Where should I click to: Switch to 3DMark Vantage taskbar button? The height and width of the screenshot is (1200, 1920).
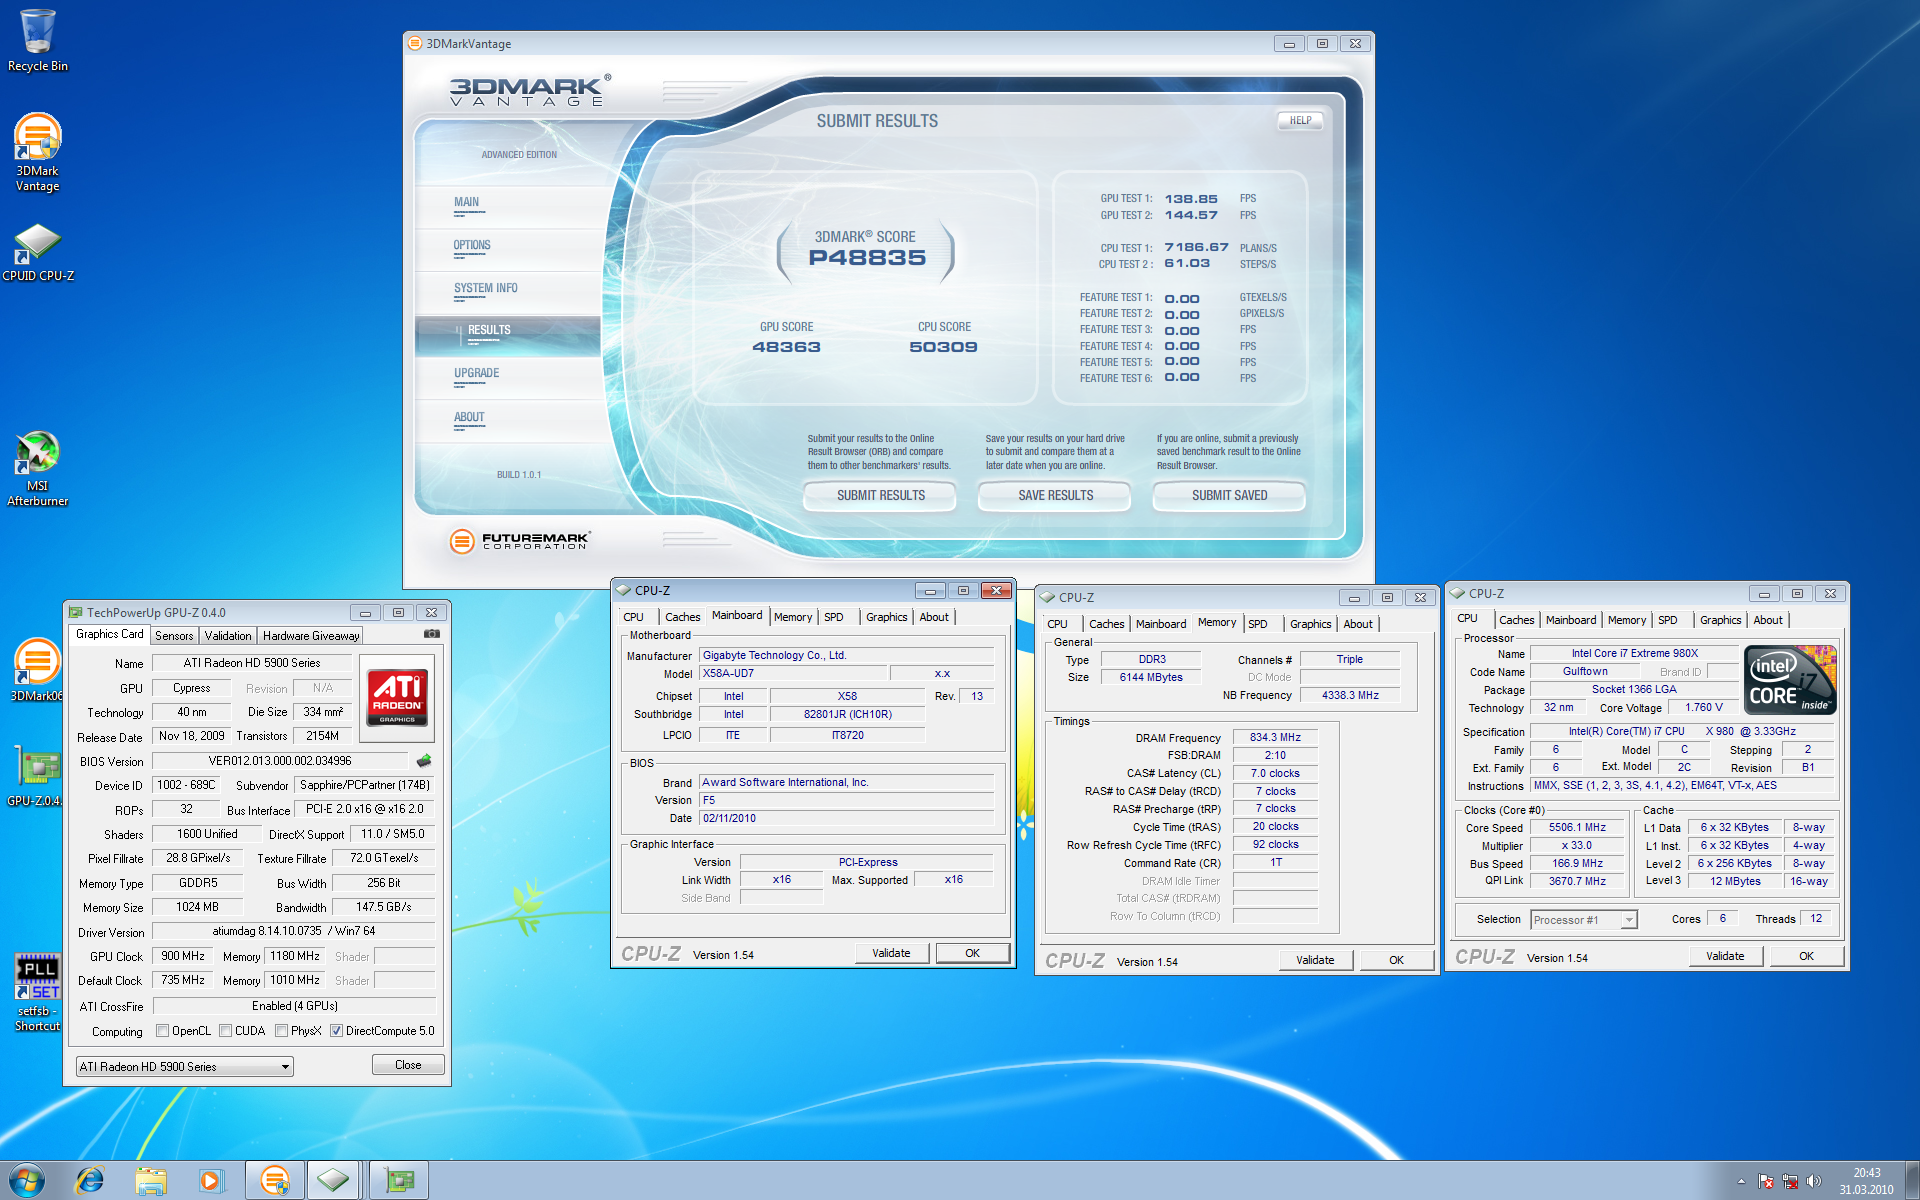pos(274,1181)
